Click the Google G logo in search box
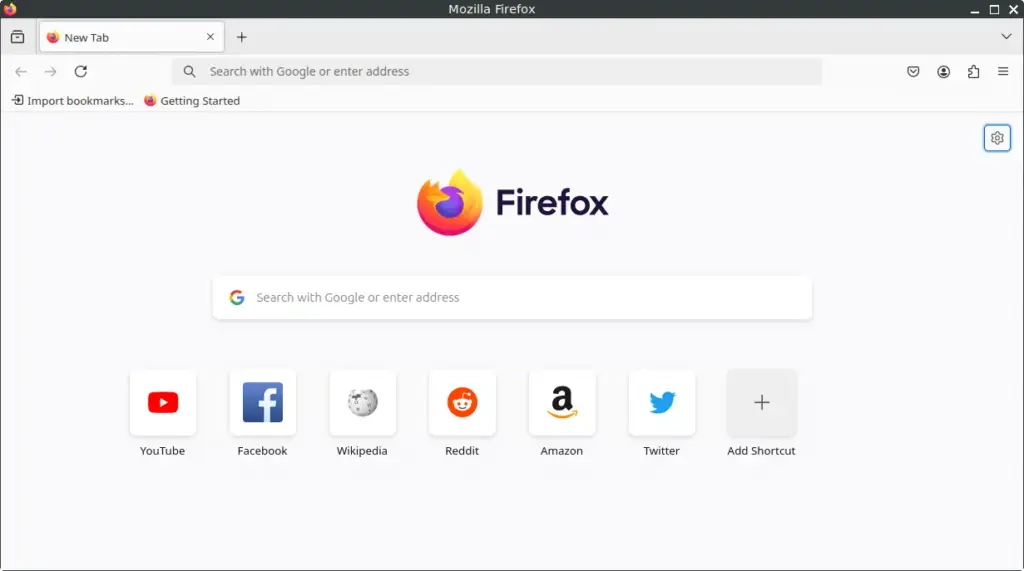Image resolution: width=1024 pixels, height=571 pixels. point(237,298)
